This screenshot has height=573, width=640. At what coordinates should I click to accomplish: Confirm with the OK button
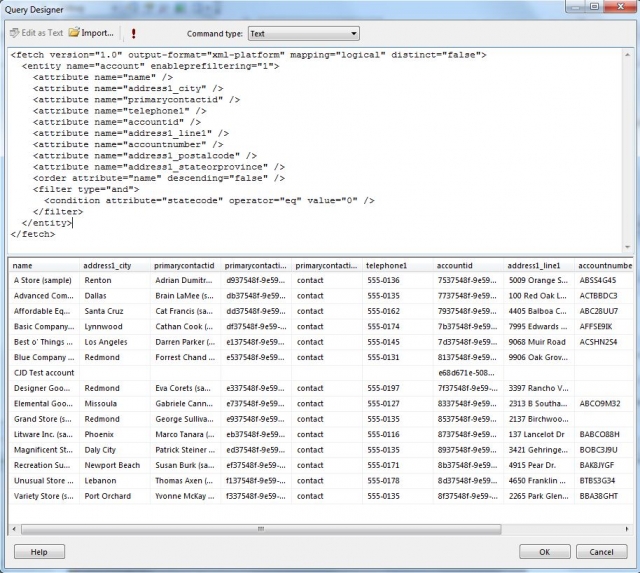point(544,552)
